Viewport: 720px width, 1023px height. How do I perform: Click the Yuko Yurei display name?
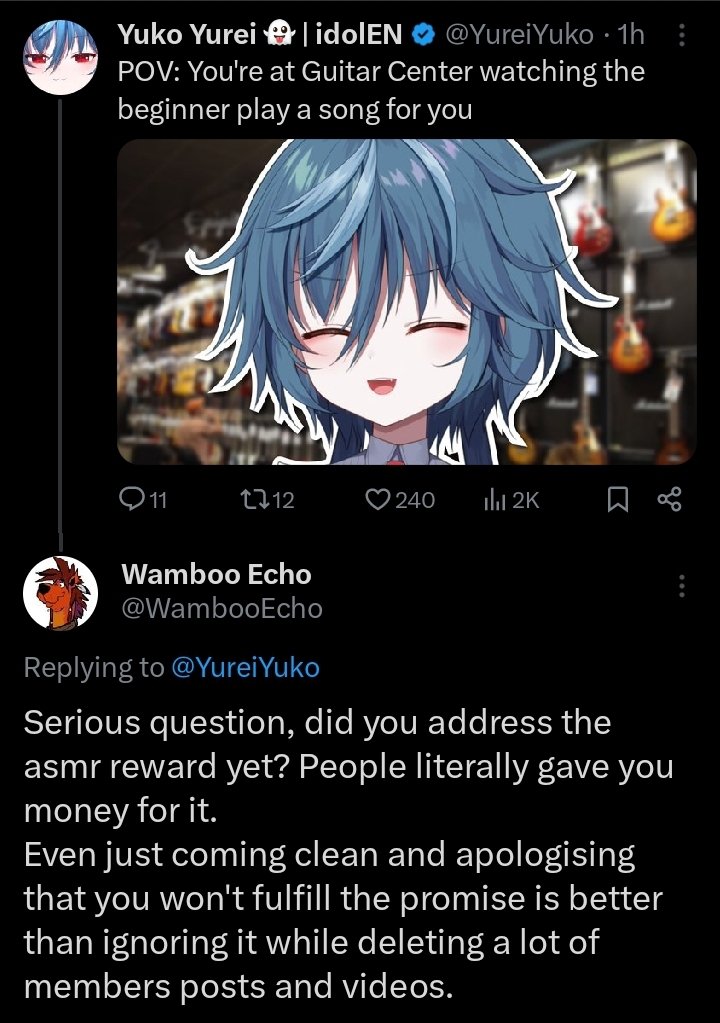click(187, 35)
